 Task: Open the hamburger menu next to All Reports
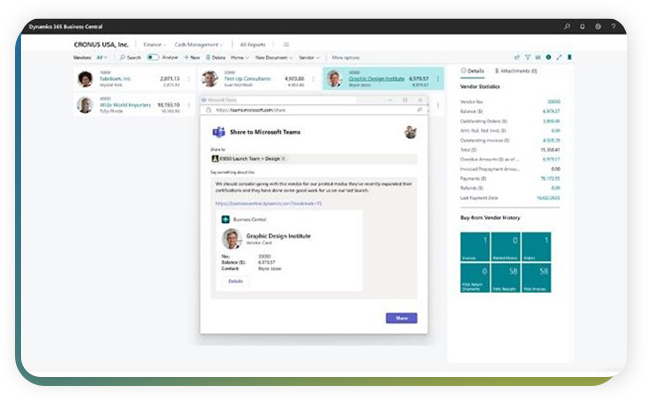click(286, 44)
